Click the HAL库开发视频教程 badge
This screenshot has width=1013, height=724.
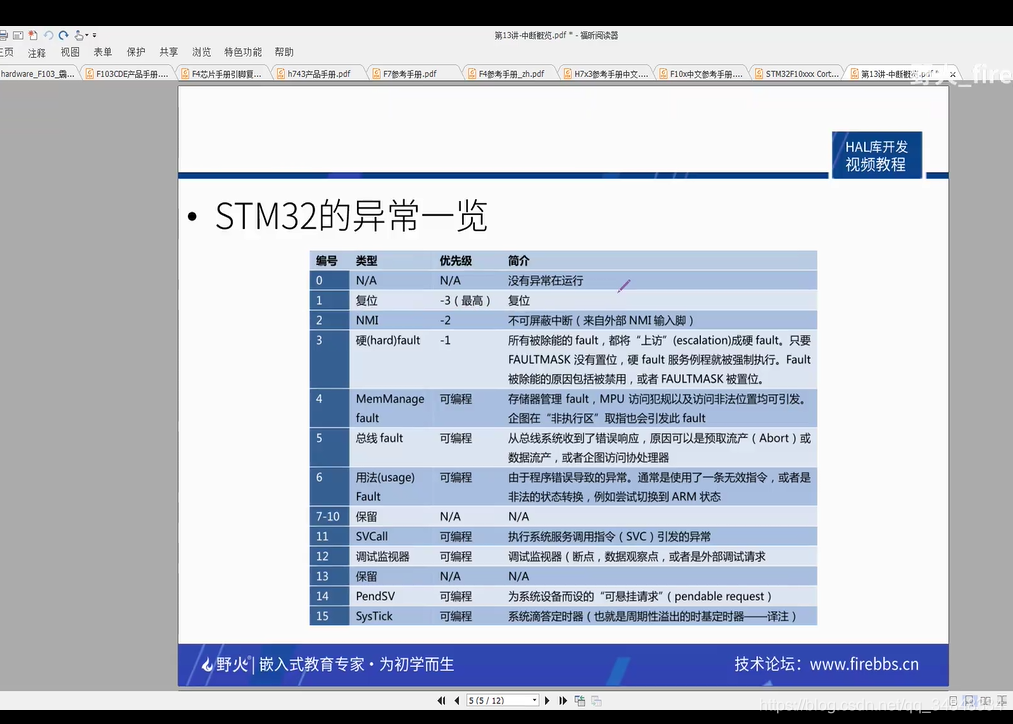coord(877,155)
